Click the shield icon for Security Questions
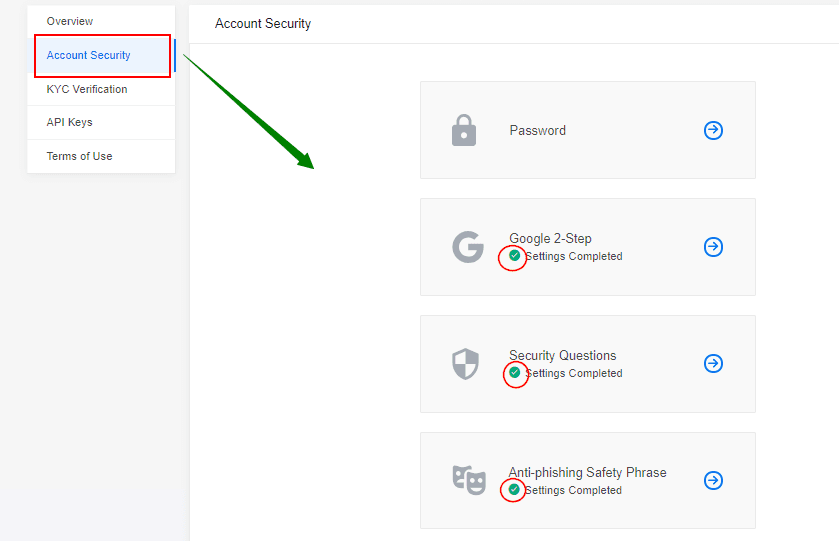The image size is (839, 541). pyautogui.click(x=466, y=364)
